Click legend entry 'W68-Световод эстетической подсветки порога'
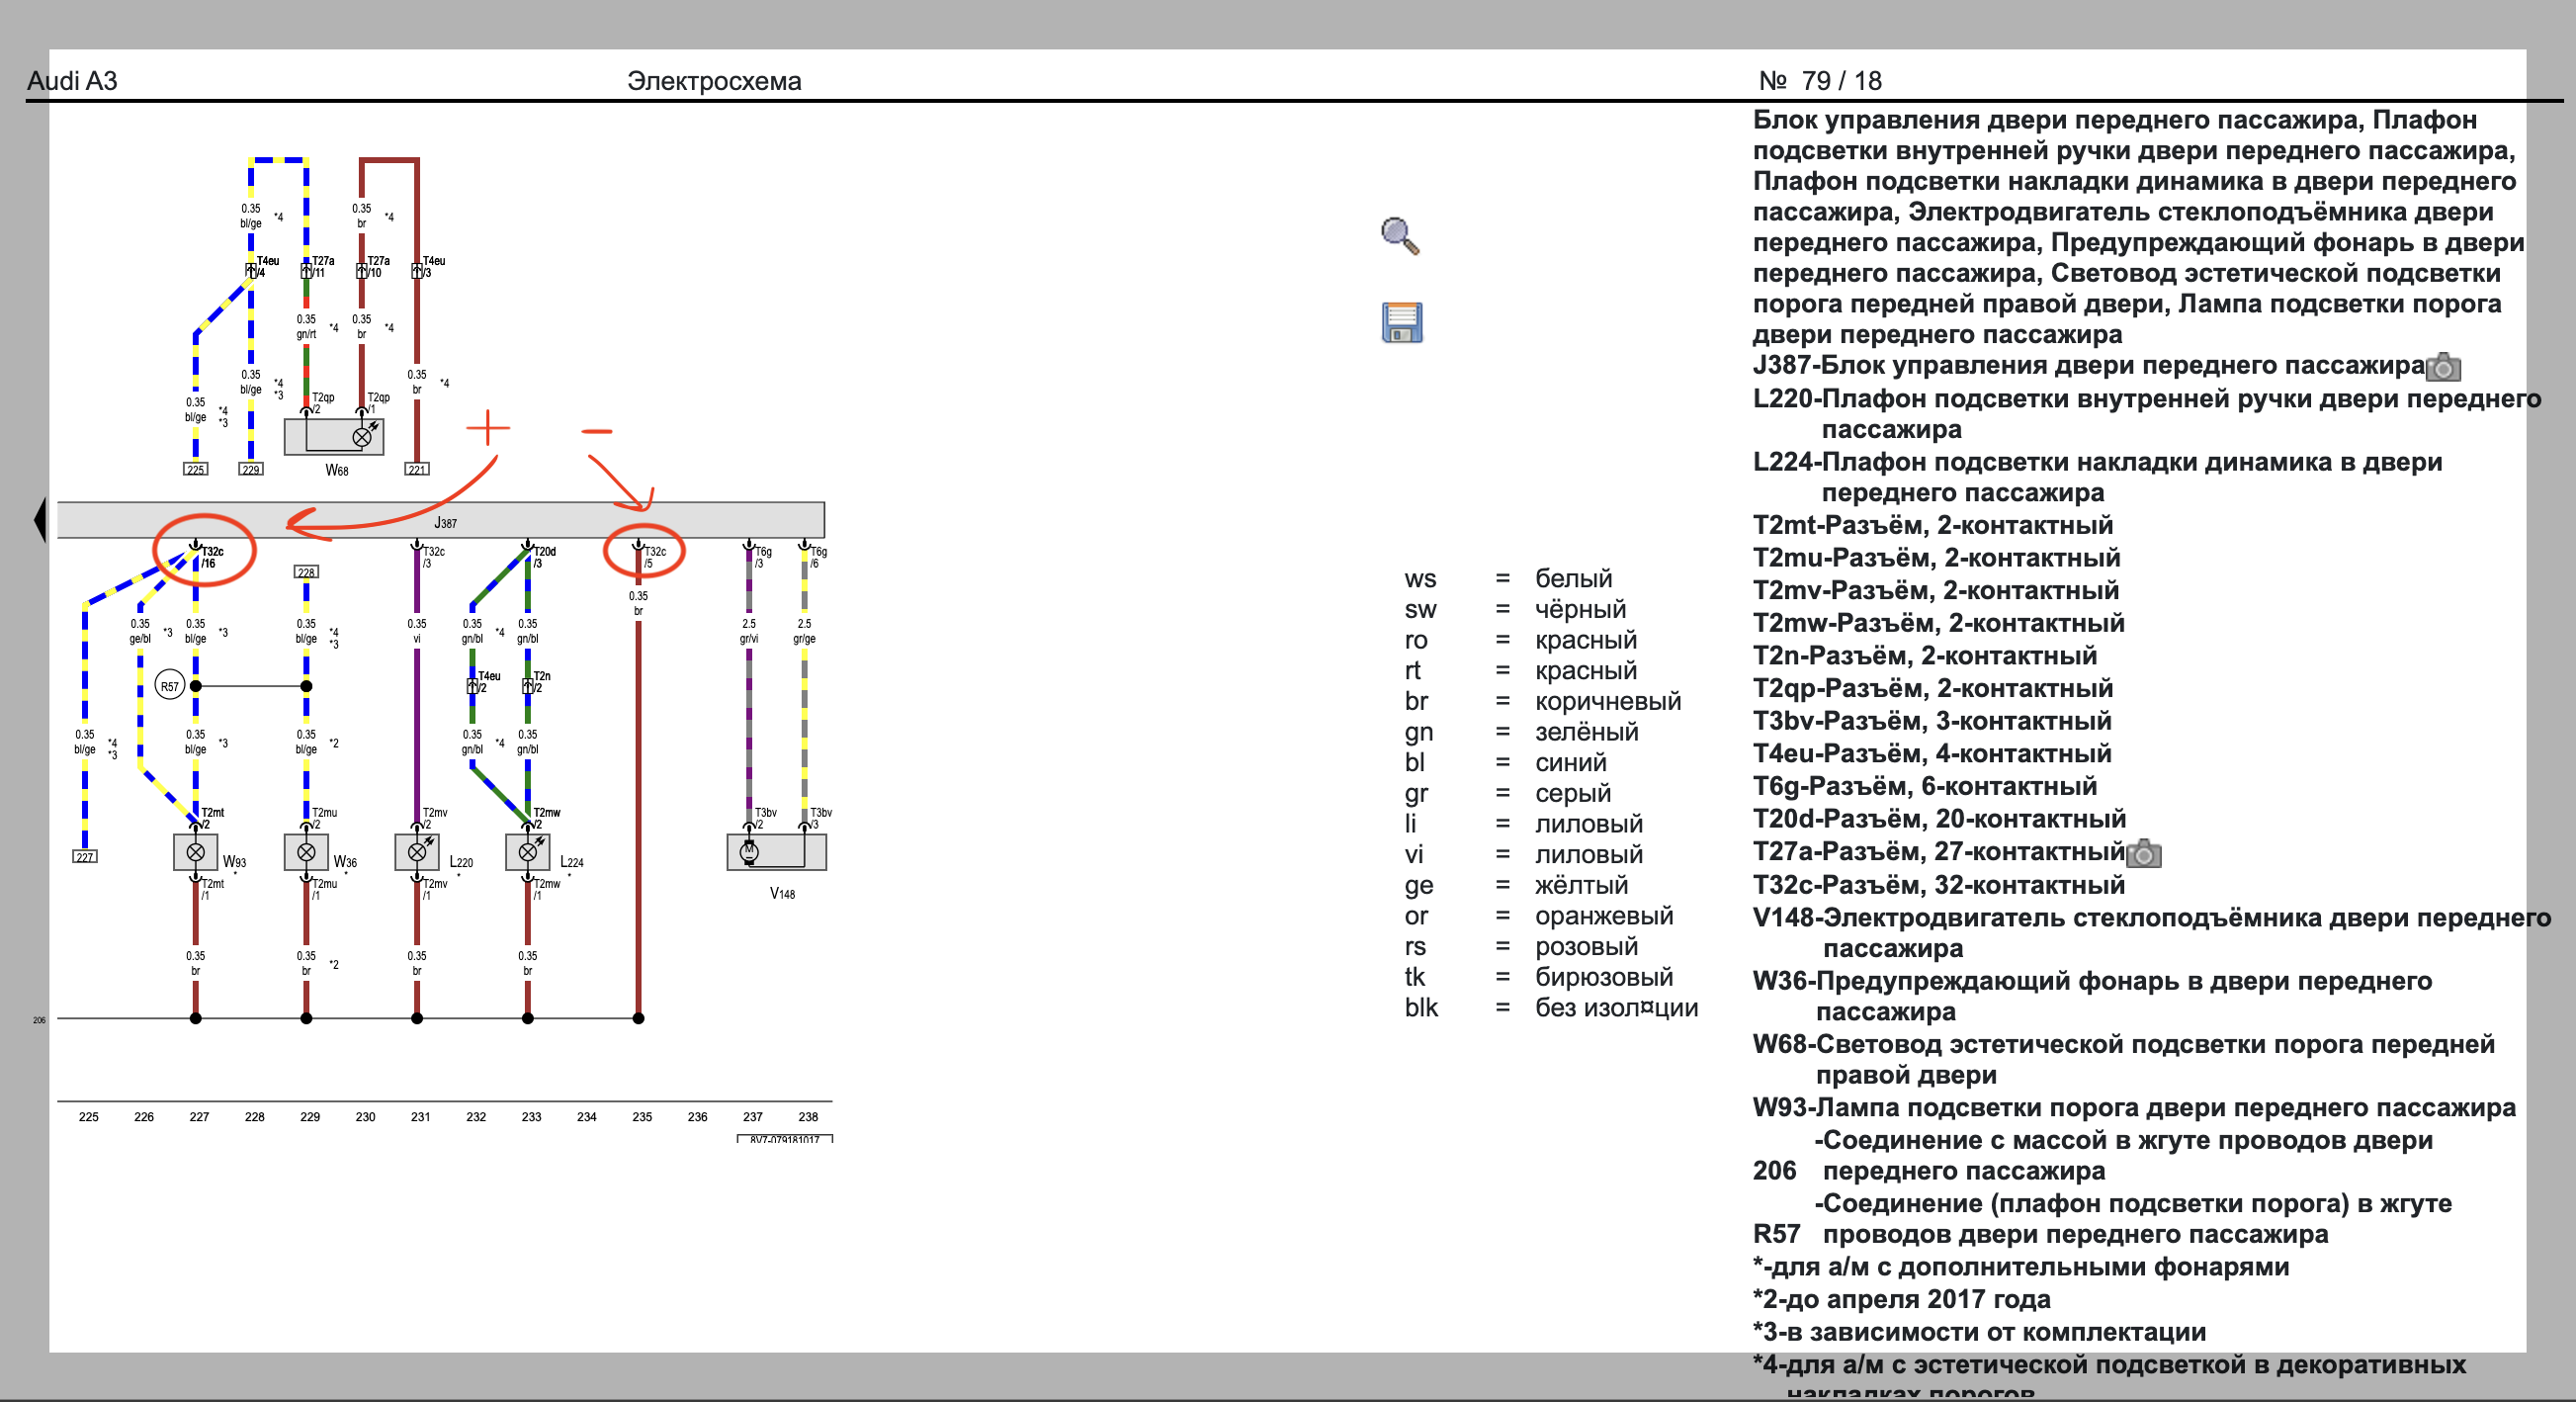Image resolution: width=2576 pixels, height=1402 pixels. 2124,1059
